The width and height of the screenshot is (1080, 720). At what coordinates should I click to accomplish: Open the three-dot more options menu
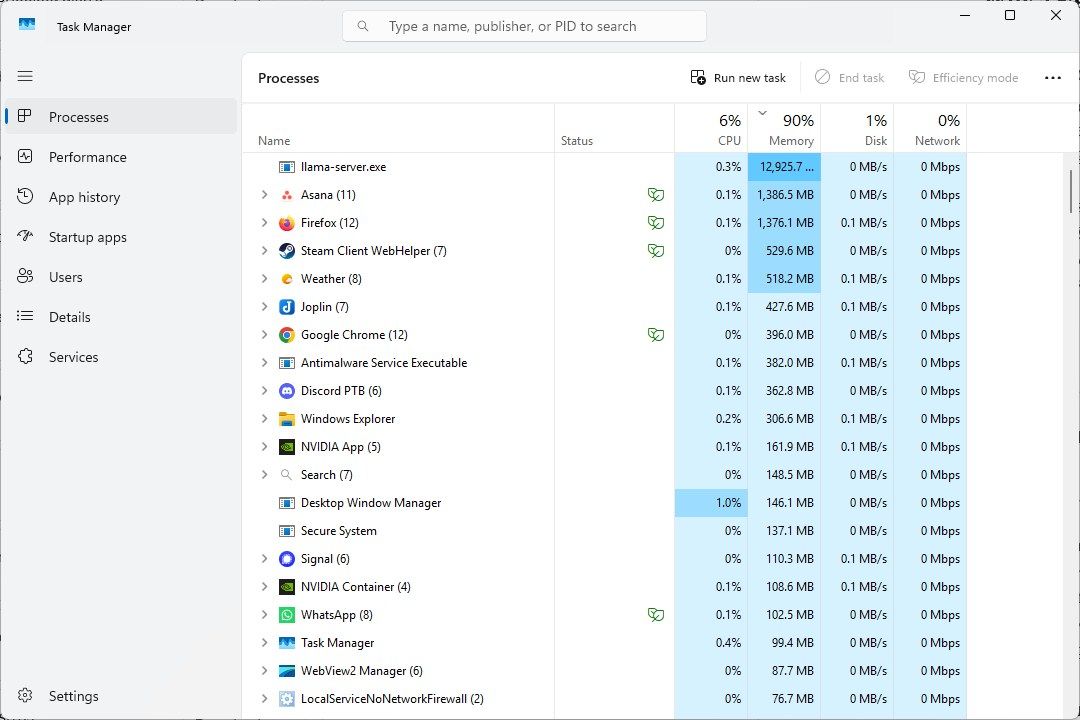[x=1052, y=78]
